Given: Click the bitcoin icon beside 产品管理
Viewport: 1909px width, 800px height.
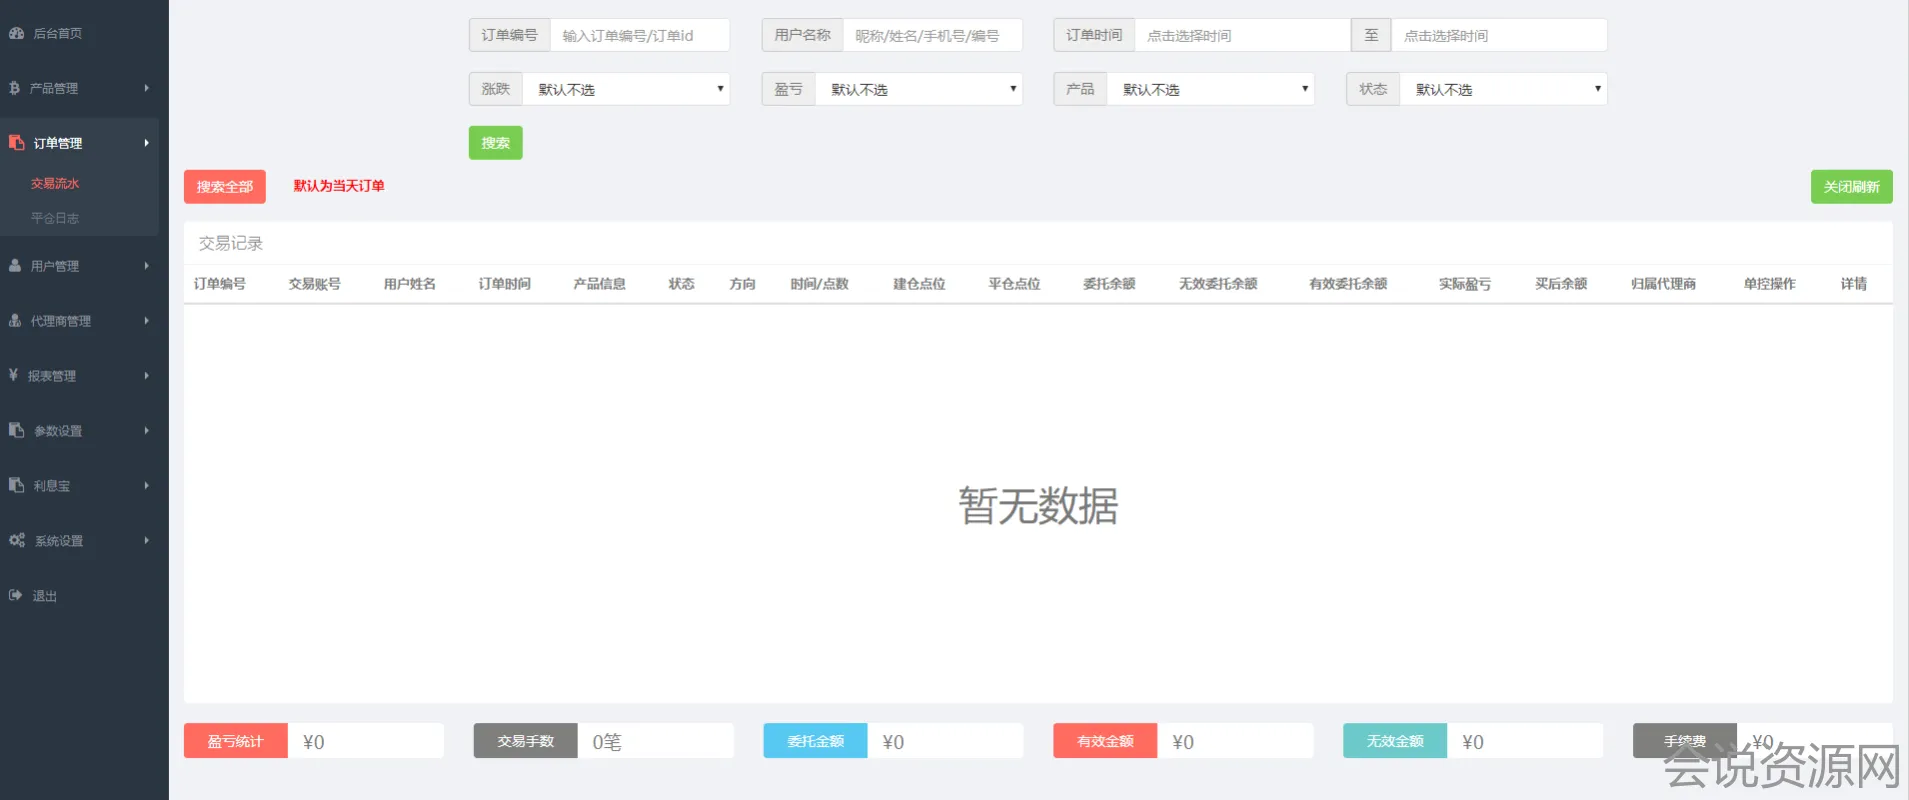Looking at the screenshot, I should pyautogui.click(x=14, y=88).
